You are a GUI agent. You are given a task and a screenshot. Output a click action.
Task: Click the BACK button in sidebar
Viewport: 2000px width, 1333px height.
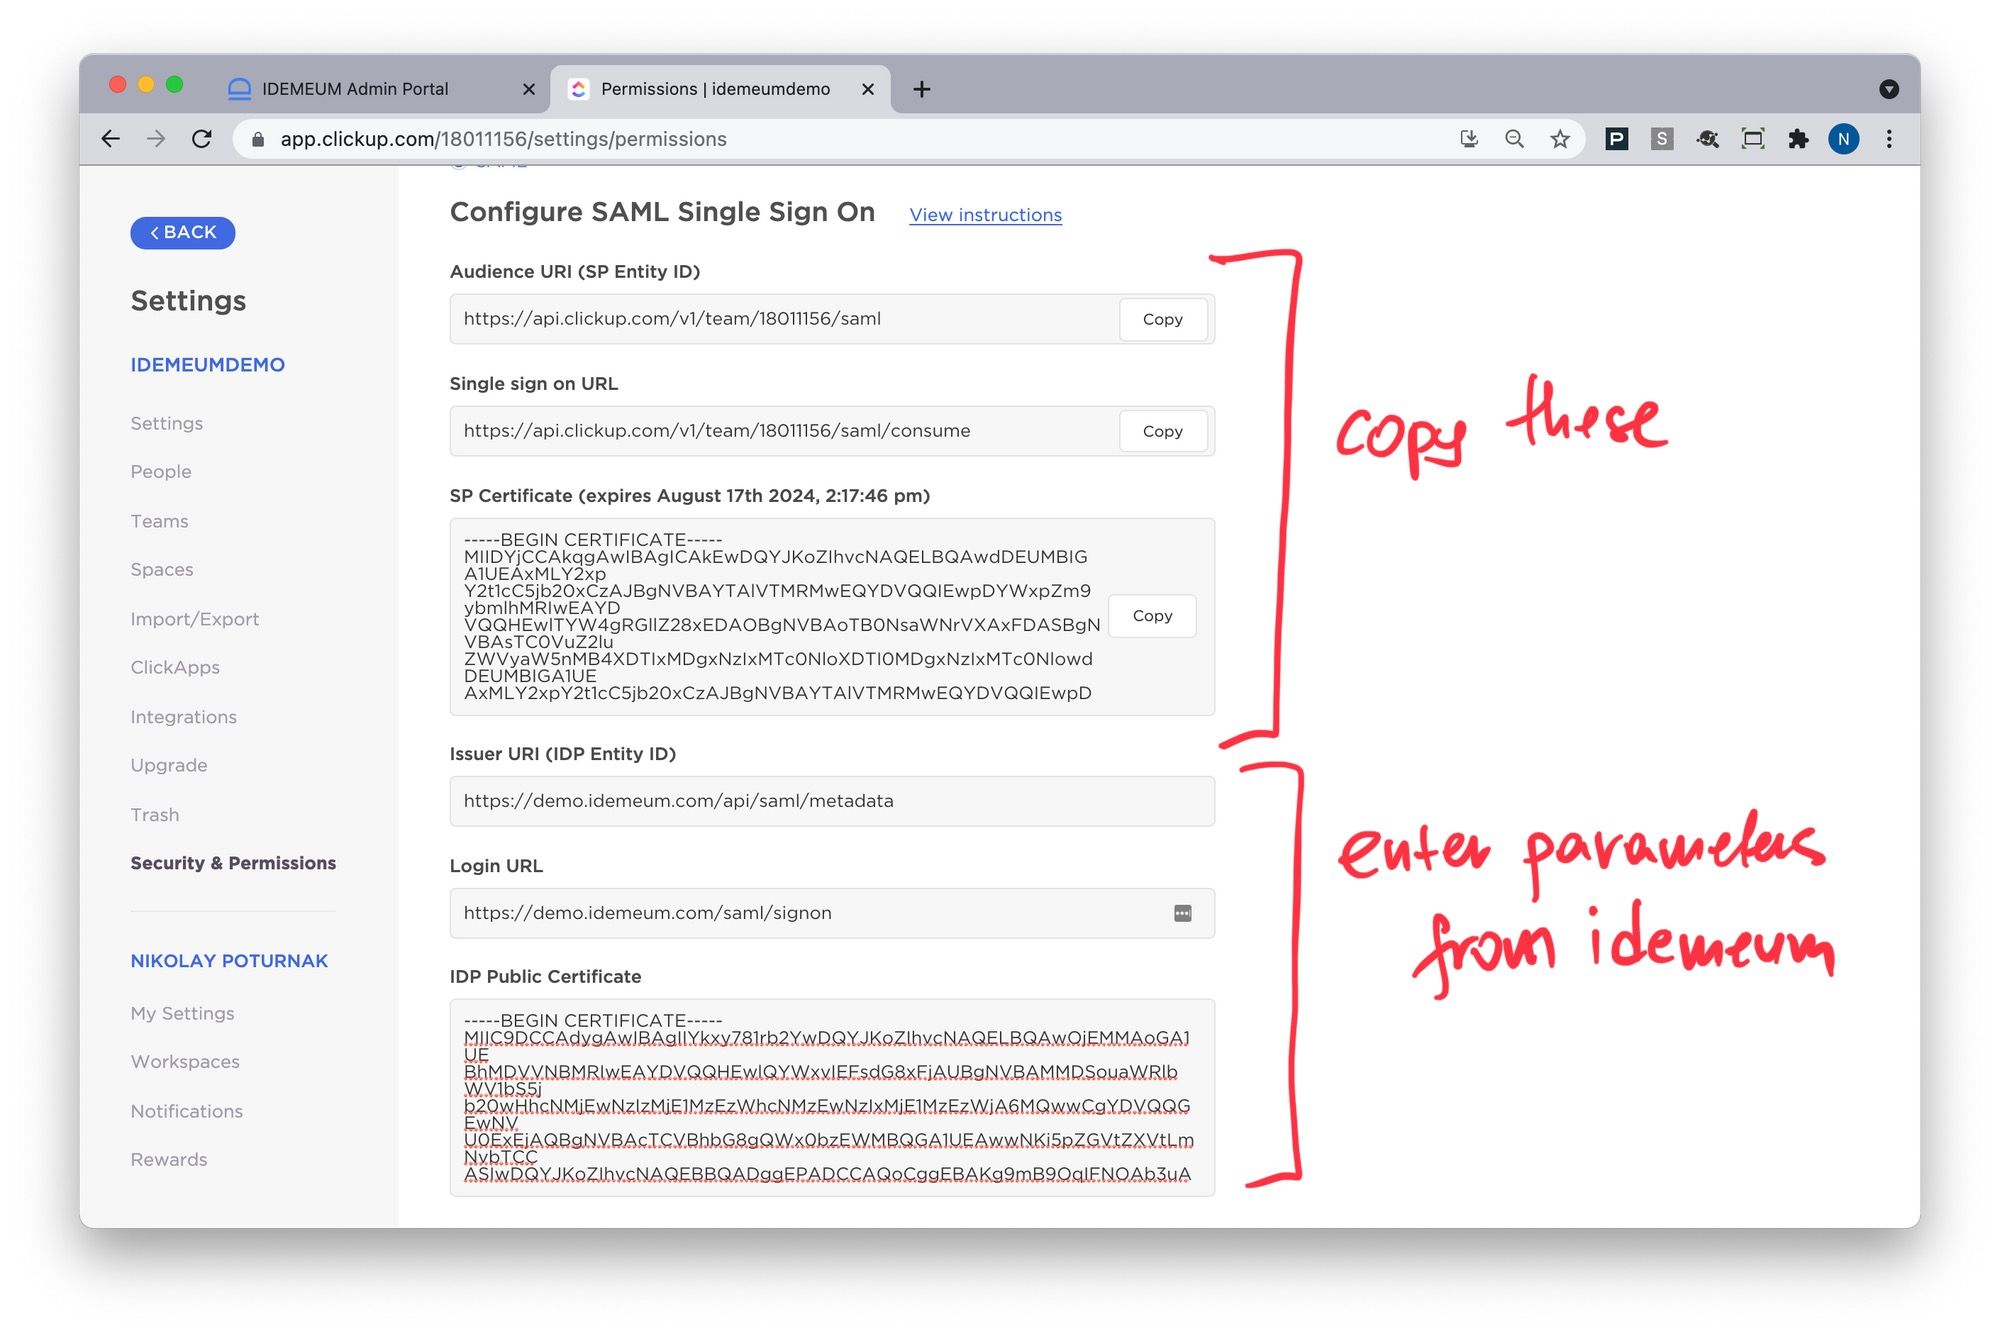pos(183,233)
